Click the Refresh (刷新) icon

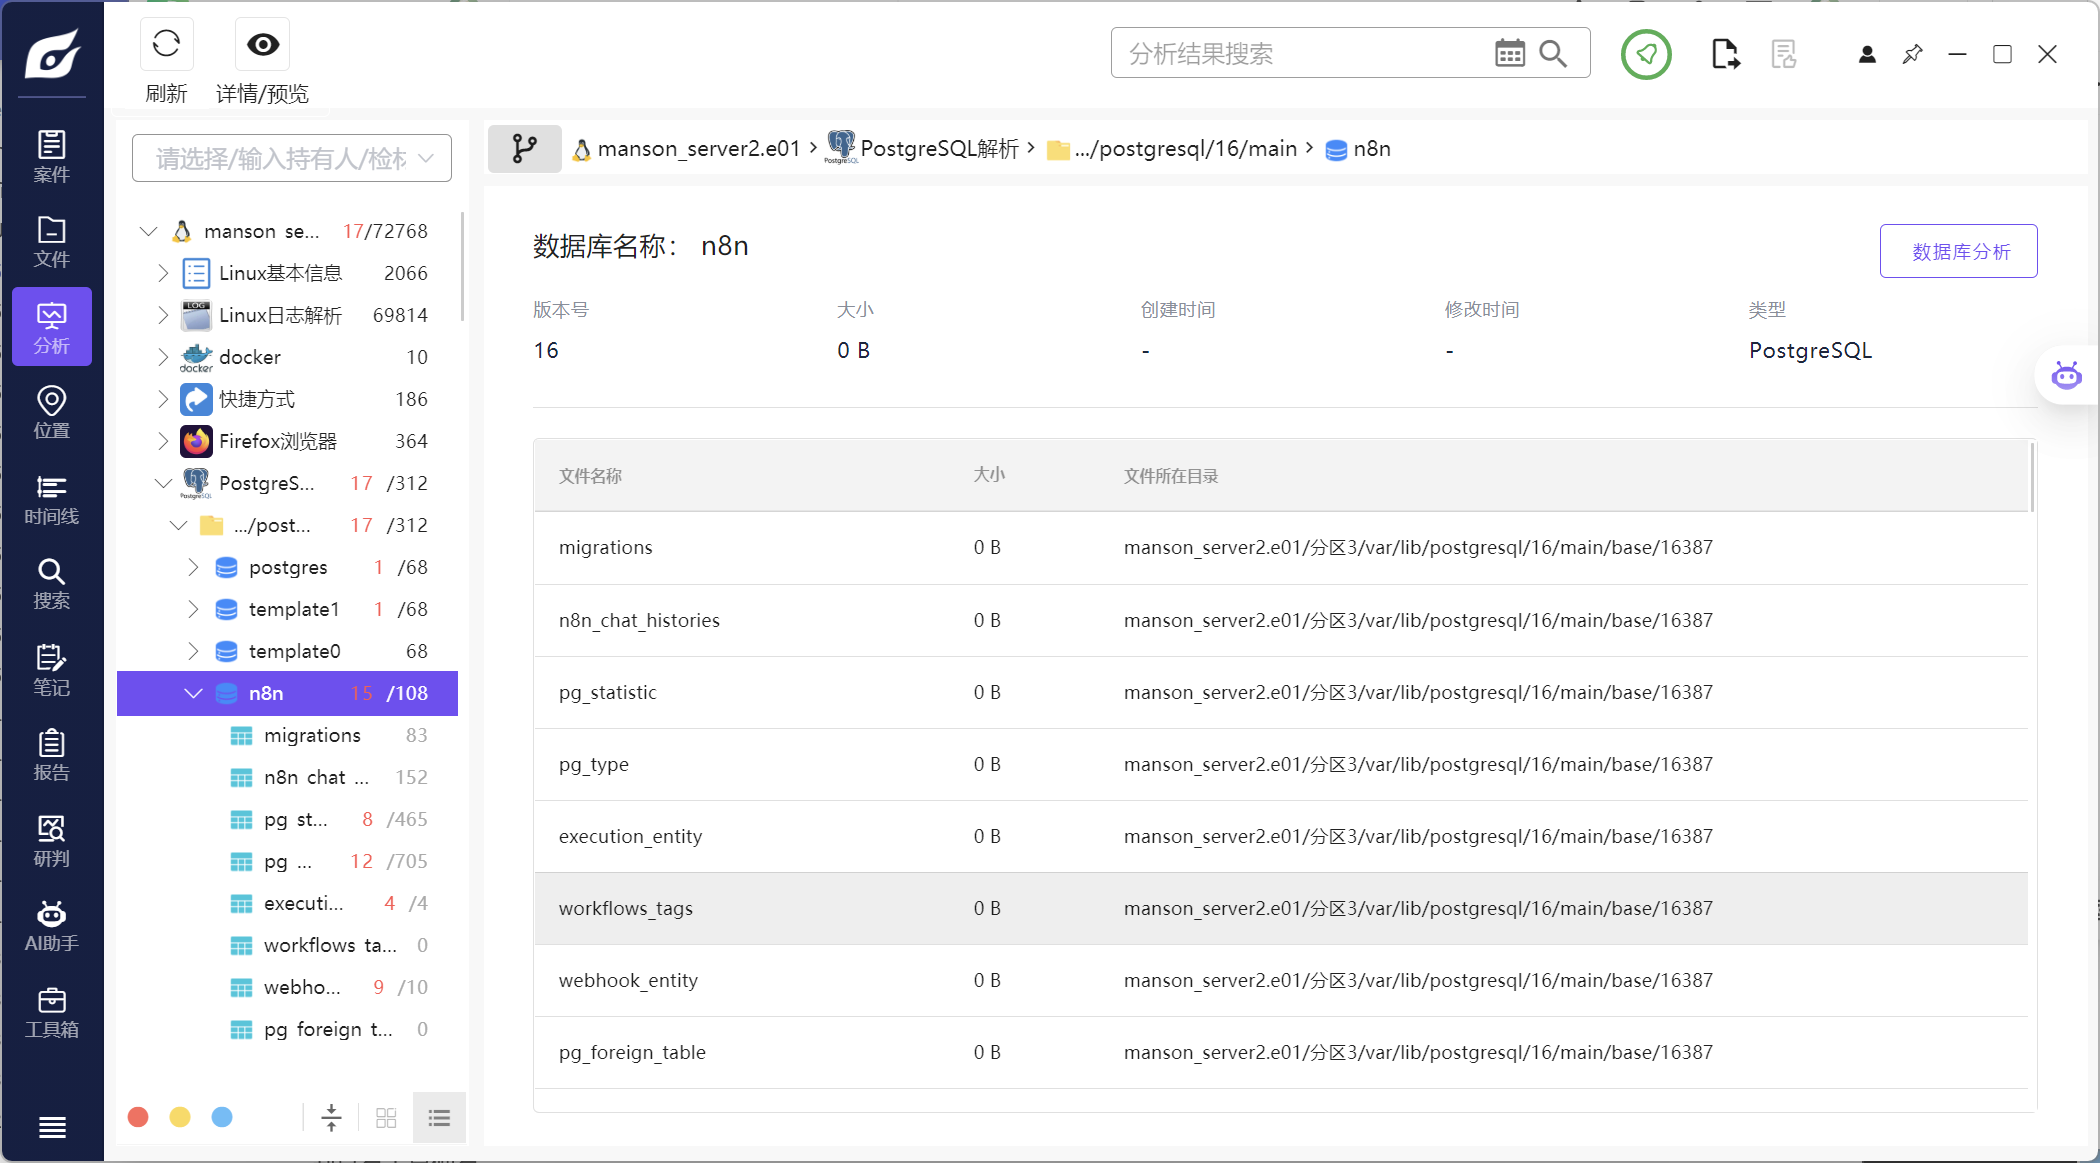[166, 45]
